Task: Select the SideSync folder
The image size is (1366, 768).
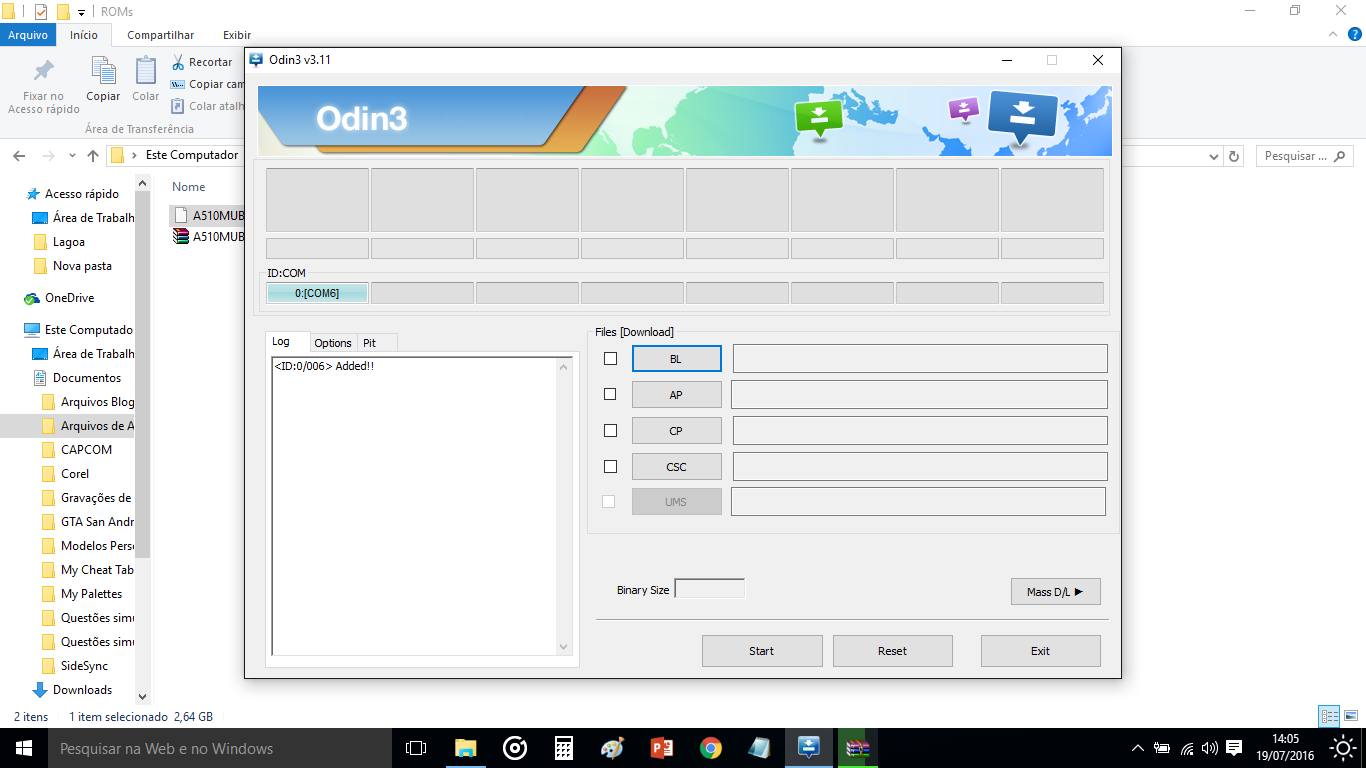Action: point(84,666)
